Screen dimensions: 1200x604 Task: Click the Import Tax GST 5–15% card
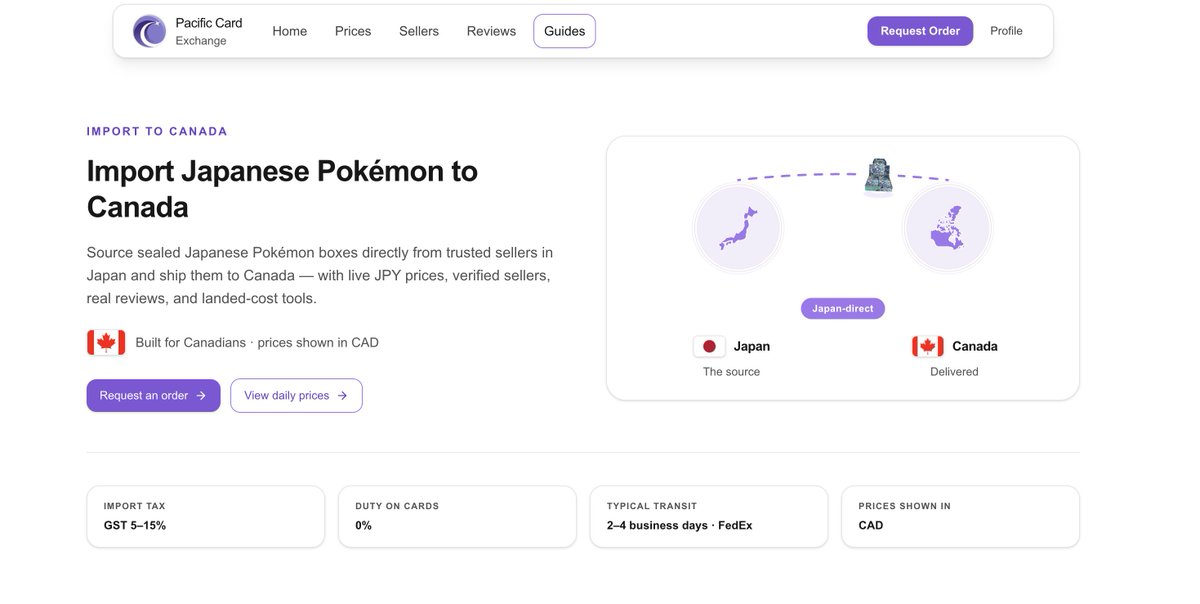[206, 516]
